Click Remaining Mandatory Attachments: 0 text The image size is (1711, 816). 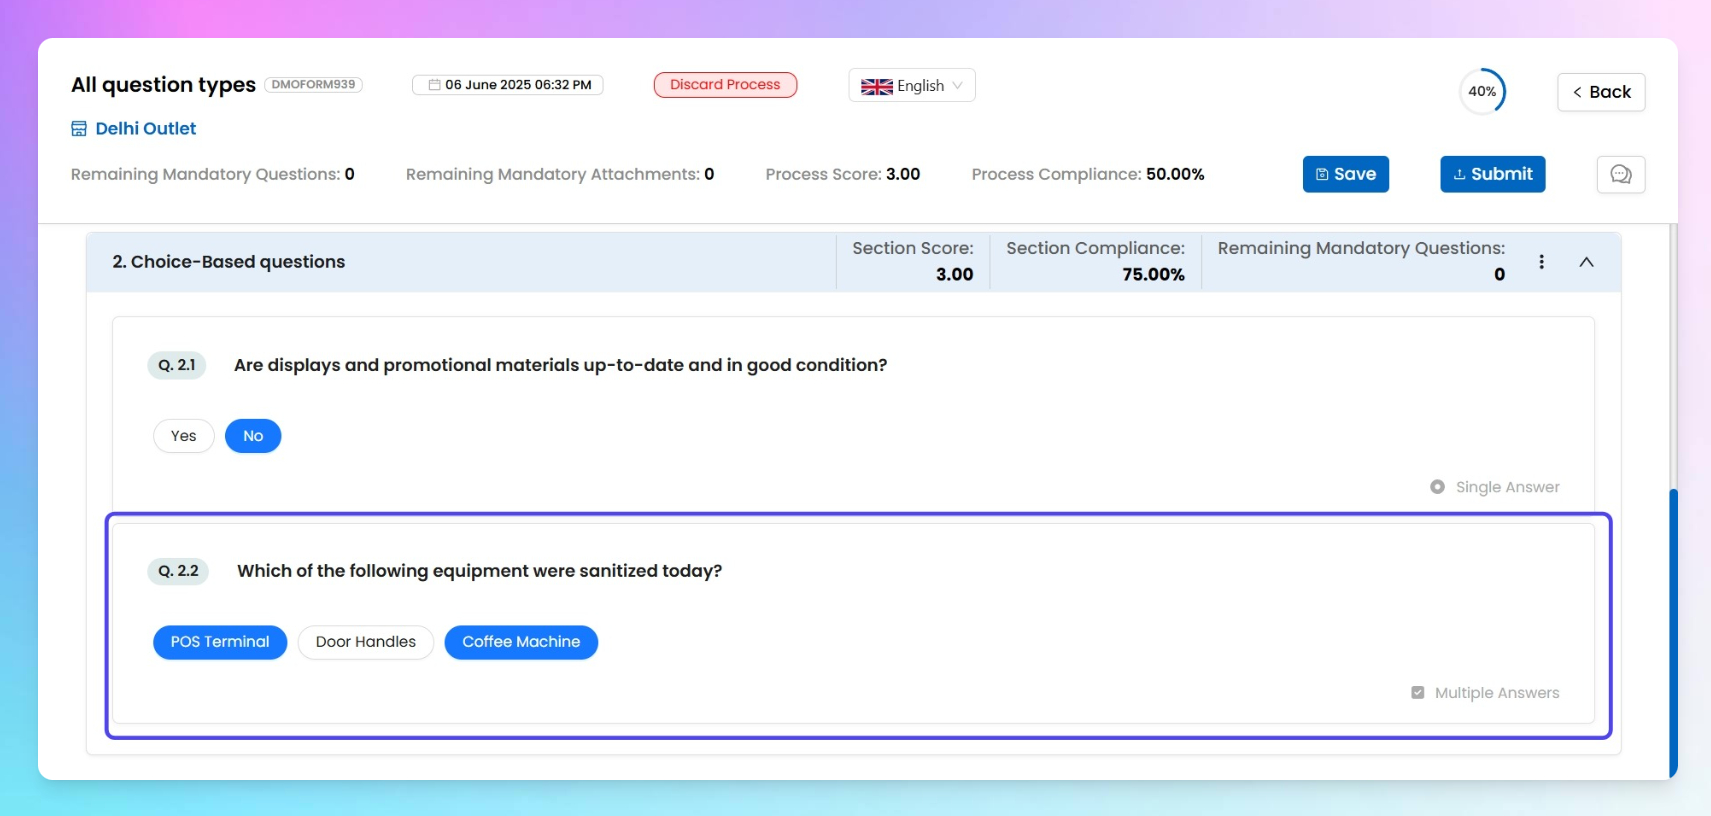[x=560, y=174]
